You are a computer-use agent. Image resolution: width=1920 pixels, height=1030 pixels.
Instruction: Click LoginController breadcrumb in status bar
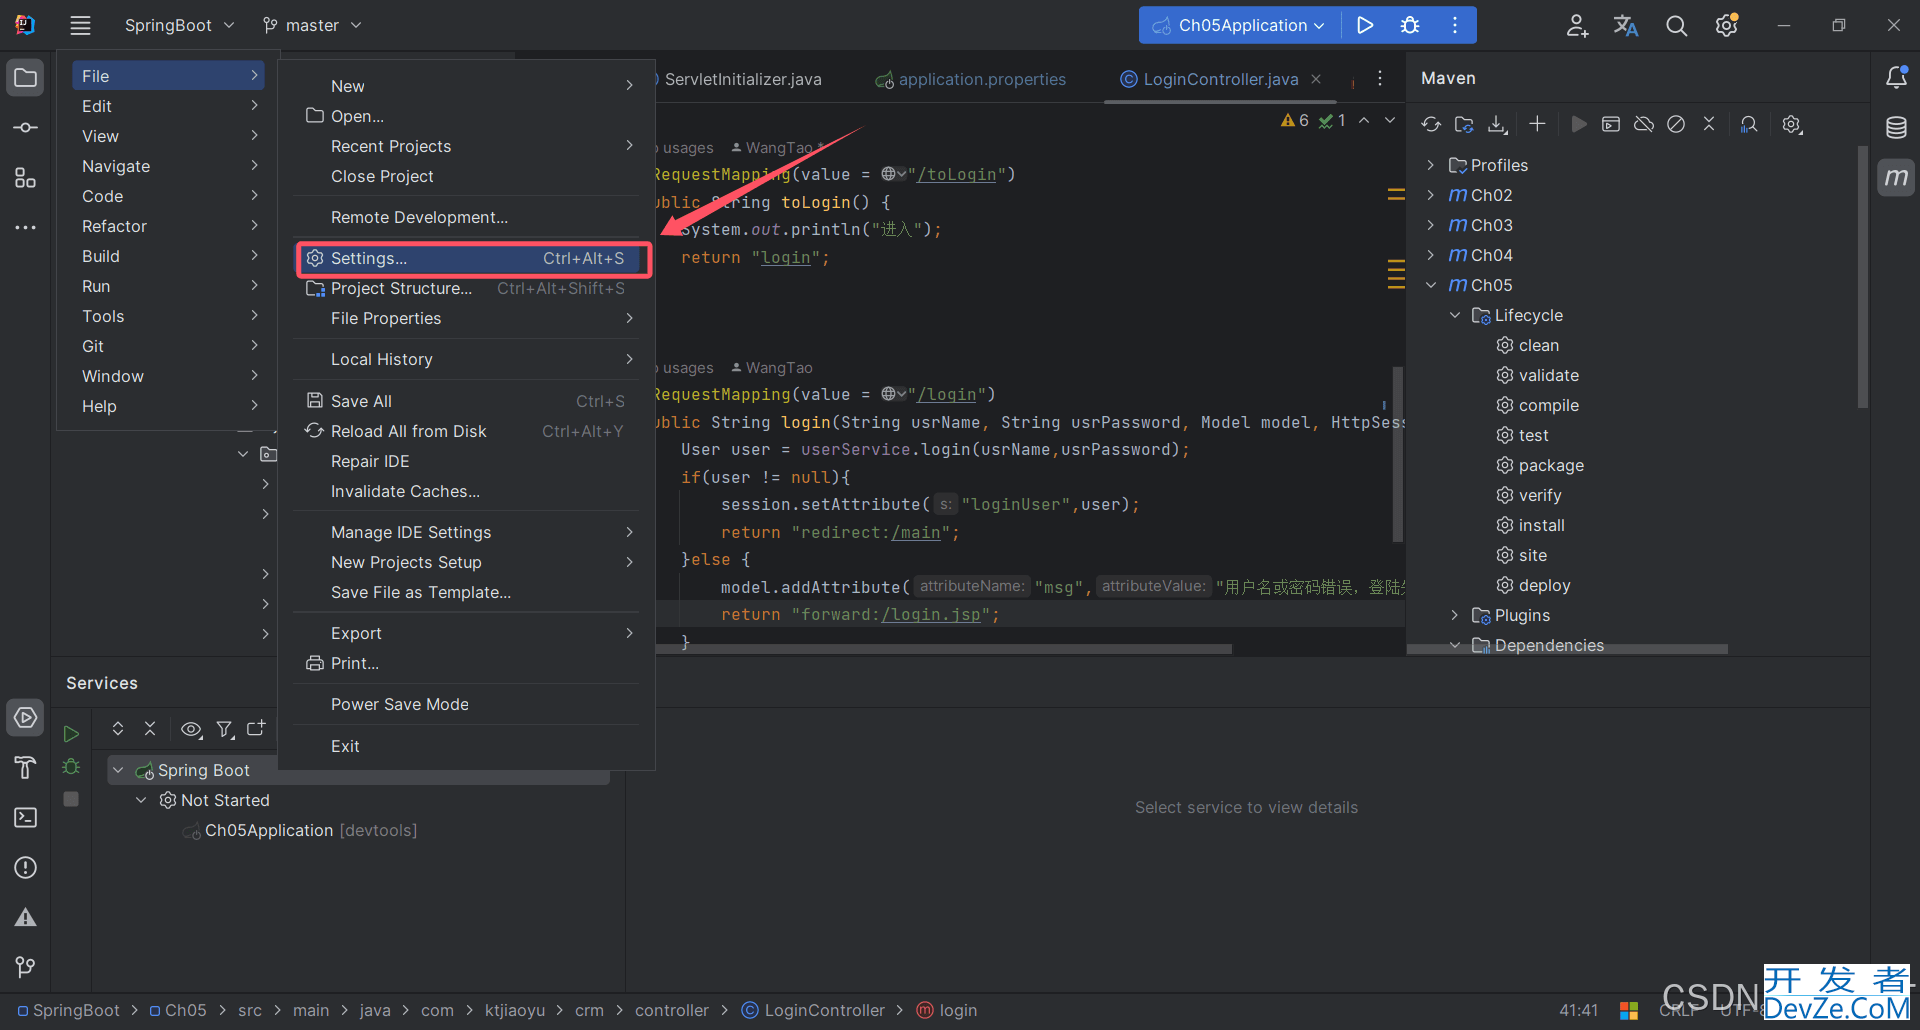click(812, 1010)
